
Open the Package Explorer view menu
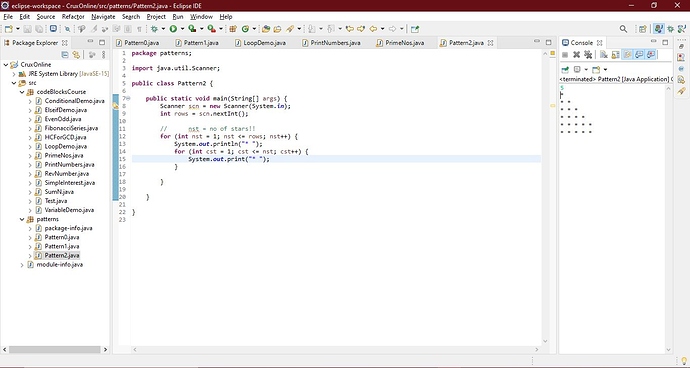tap(103, 55)
